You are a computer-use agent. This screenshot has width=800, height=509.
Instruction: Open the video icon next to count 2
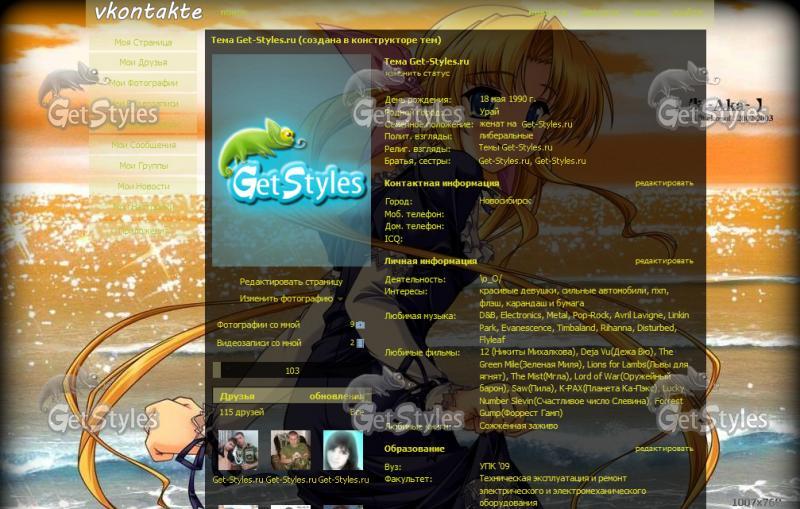tap(360, 343)
